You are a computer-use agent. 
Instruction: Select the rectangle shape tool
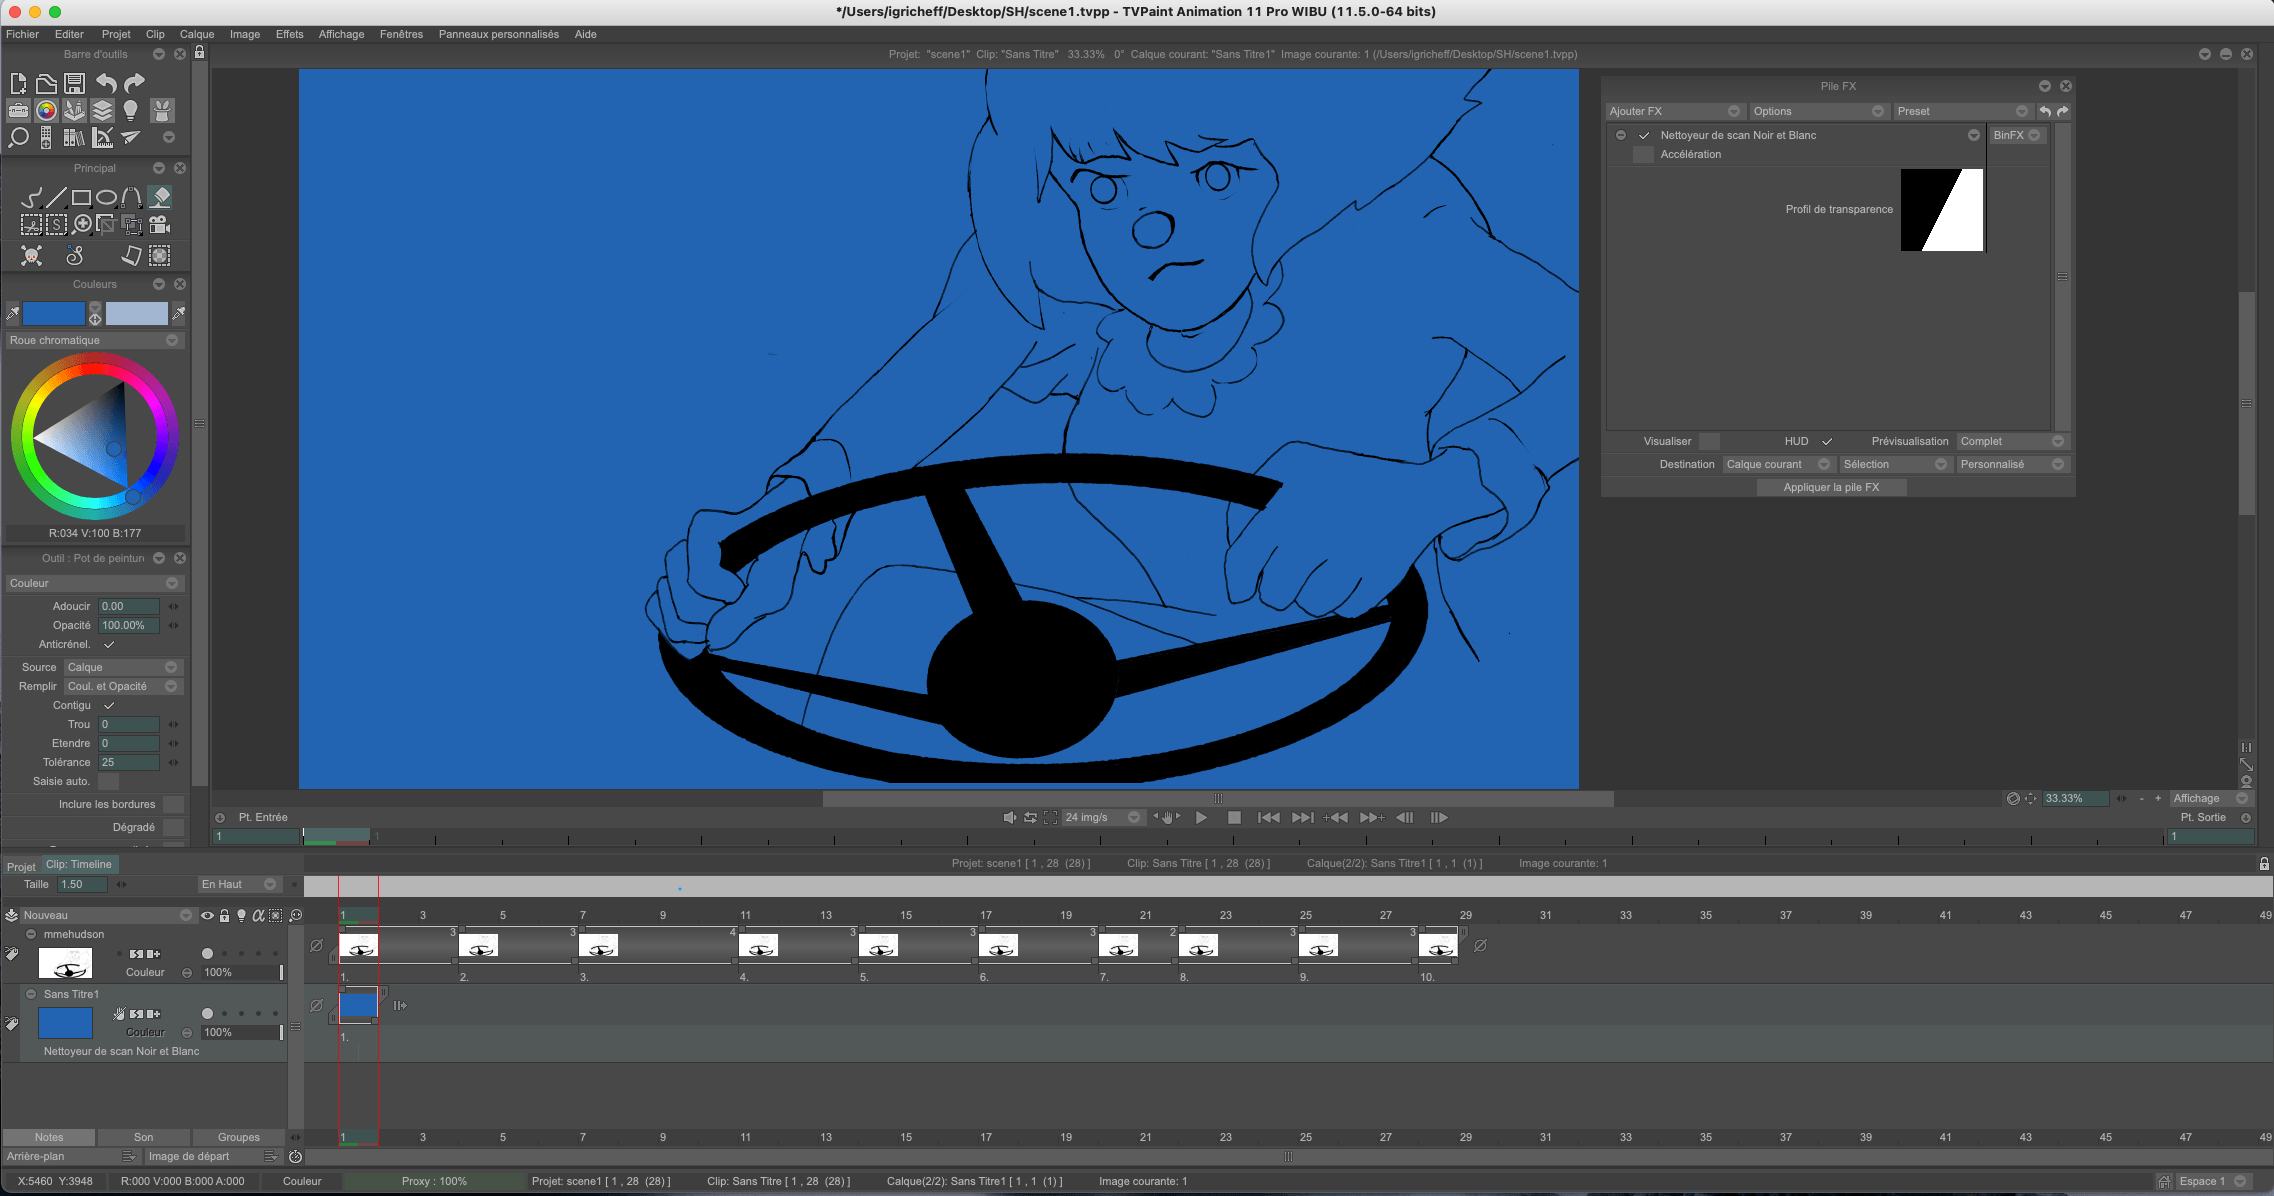coord(82,197)
